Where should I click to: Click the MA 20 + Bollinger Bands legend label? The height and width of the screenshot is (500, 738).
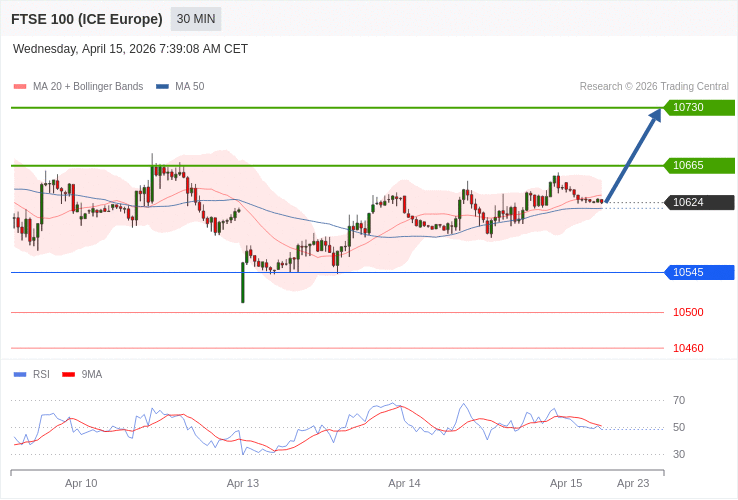[88, 87]
